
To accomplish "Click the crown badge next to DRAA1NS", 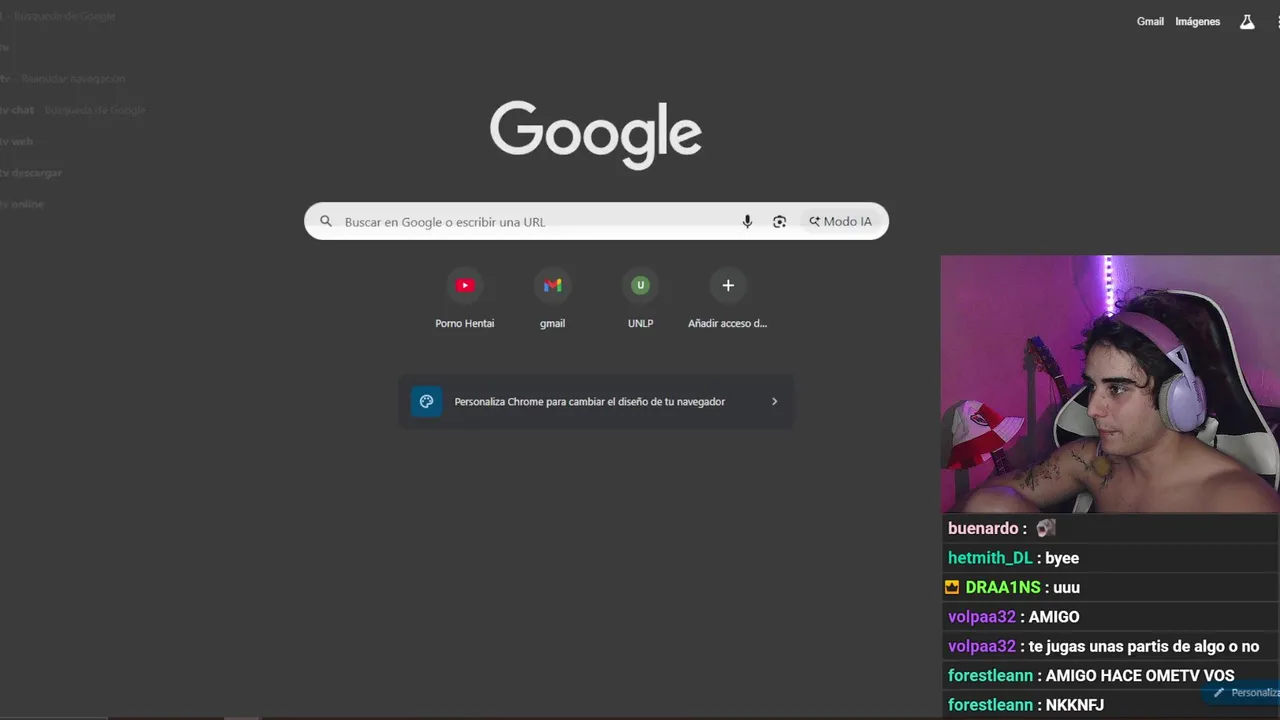I will (952, 587).
